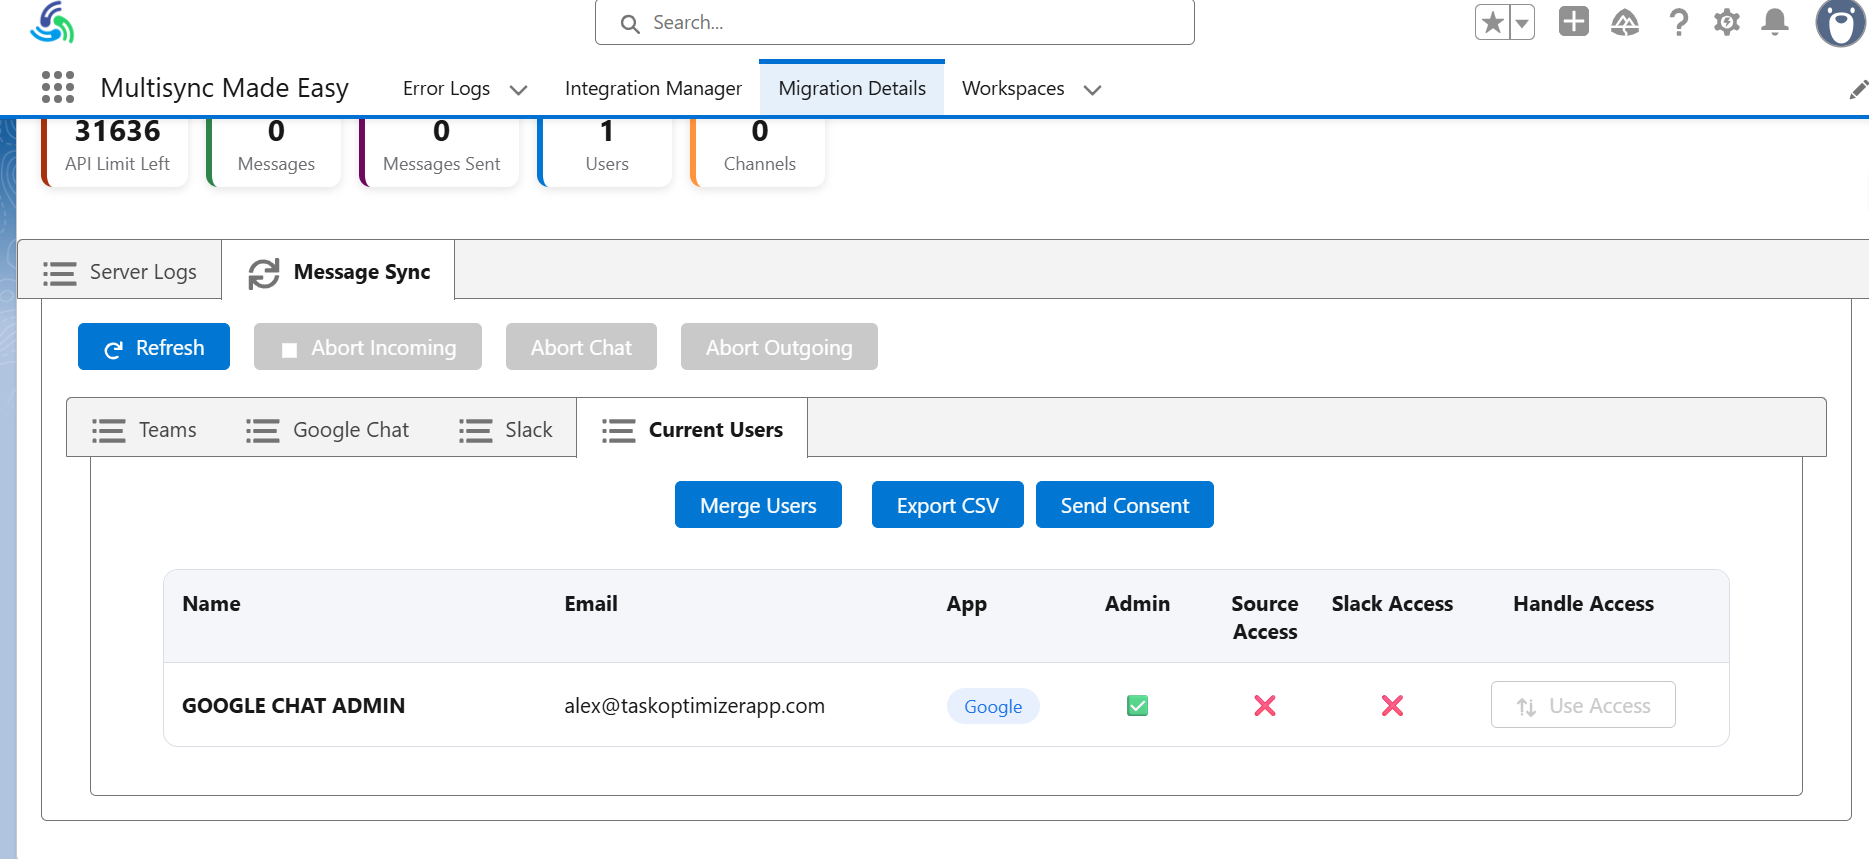
Task: Open the Workspaces nav tab
Action: point(1013,88)
